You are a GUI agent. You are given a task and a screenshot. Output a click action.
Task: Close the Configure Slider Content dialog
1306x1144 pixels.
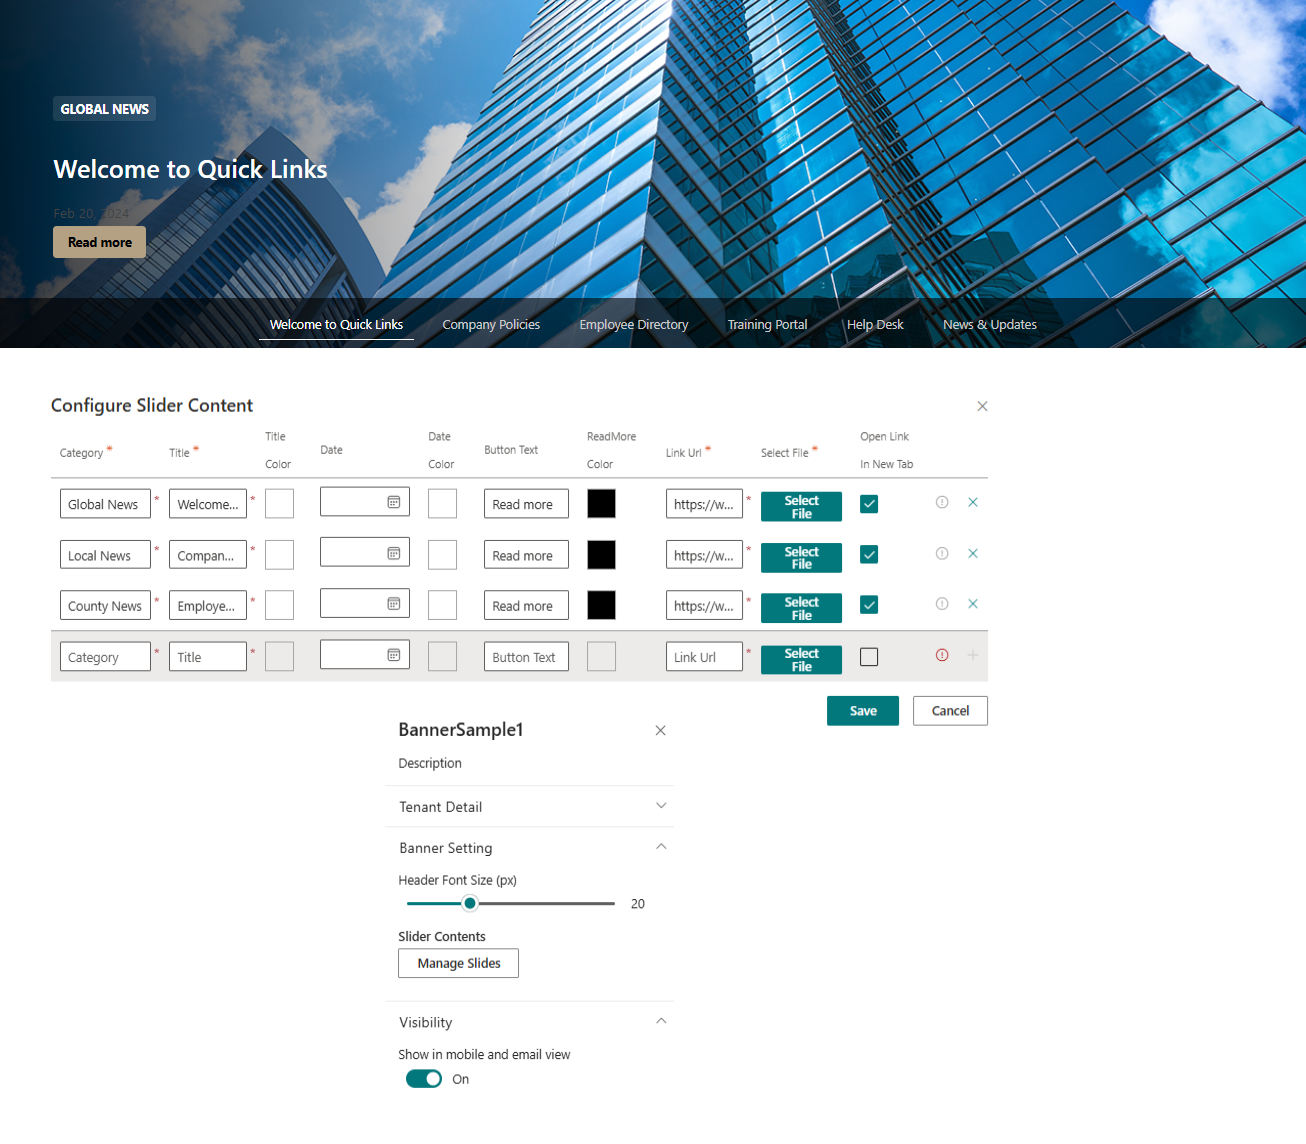[982, 406]
